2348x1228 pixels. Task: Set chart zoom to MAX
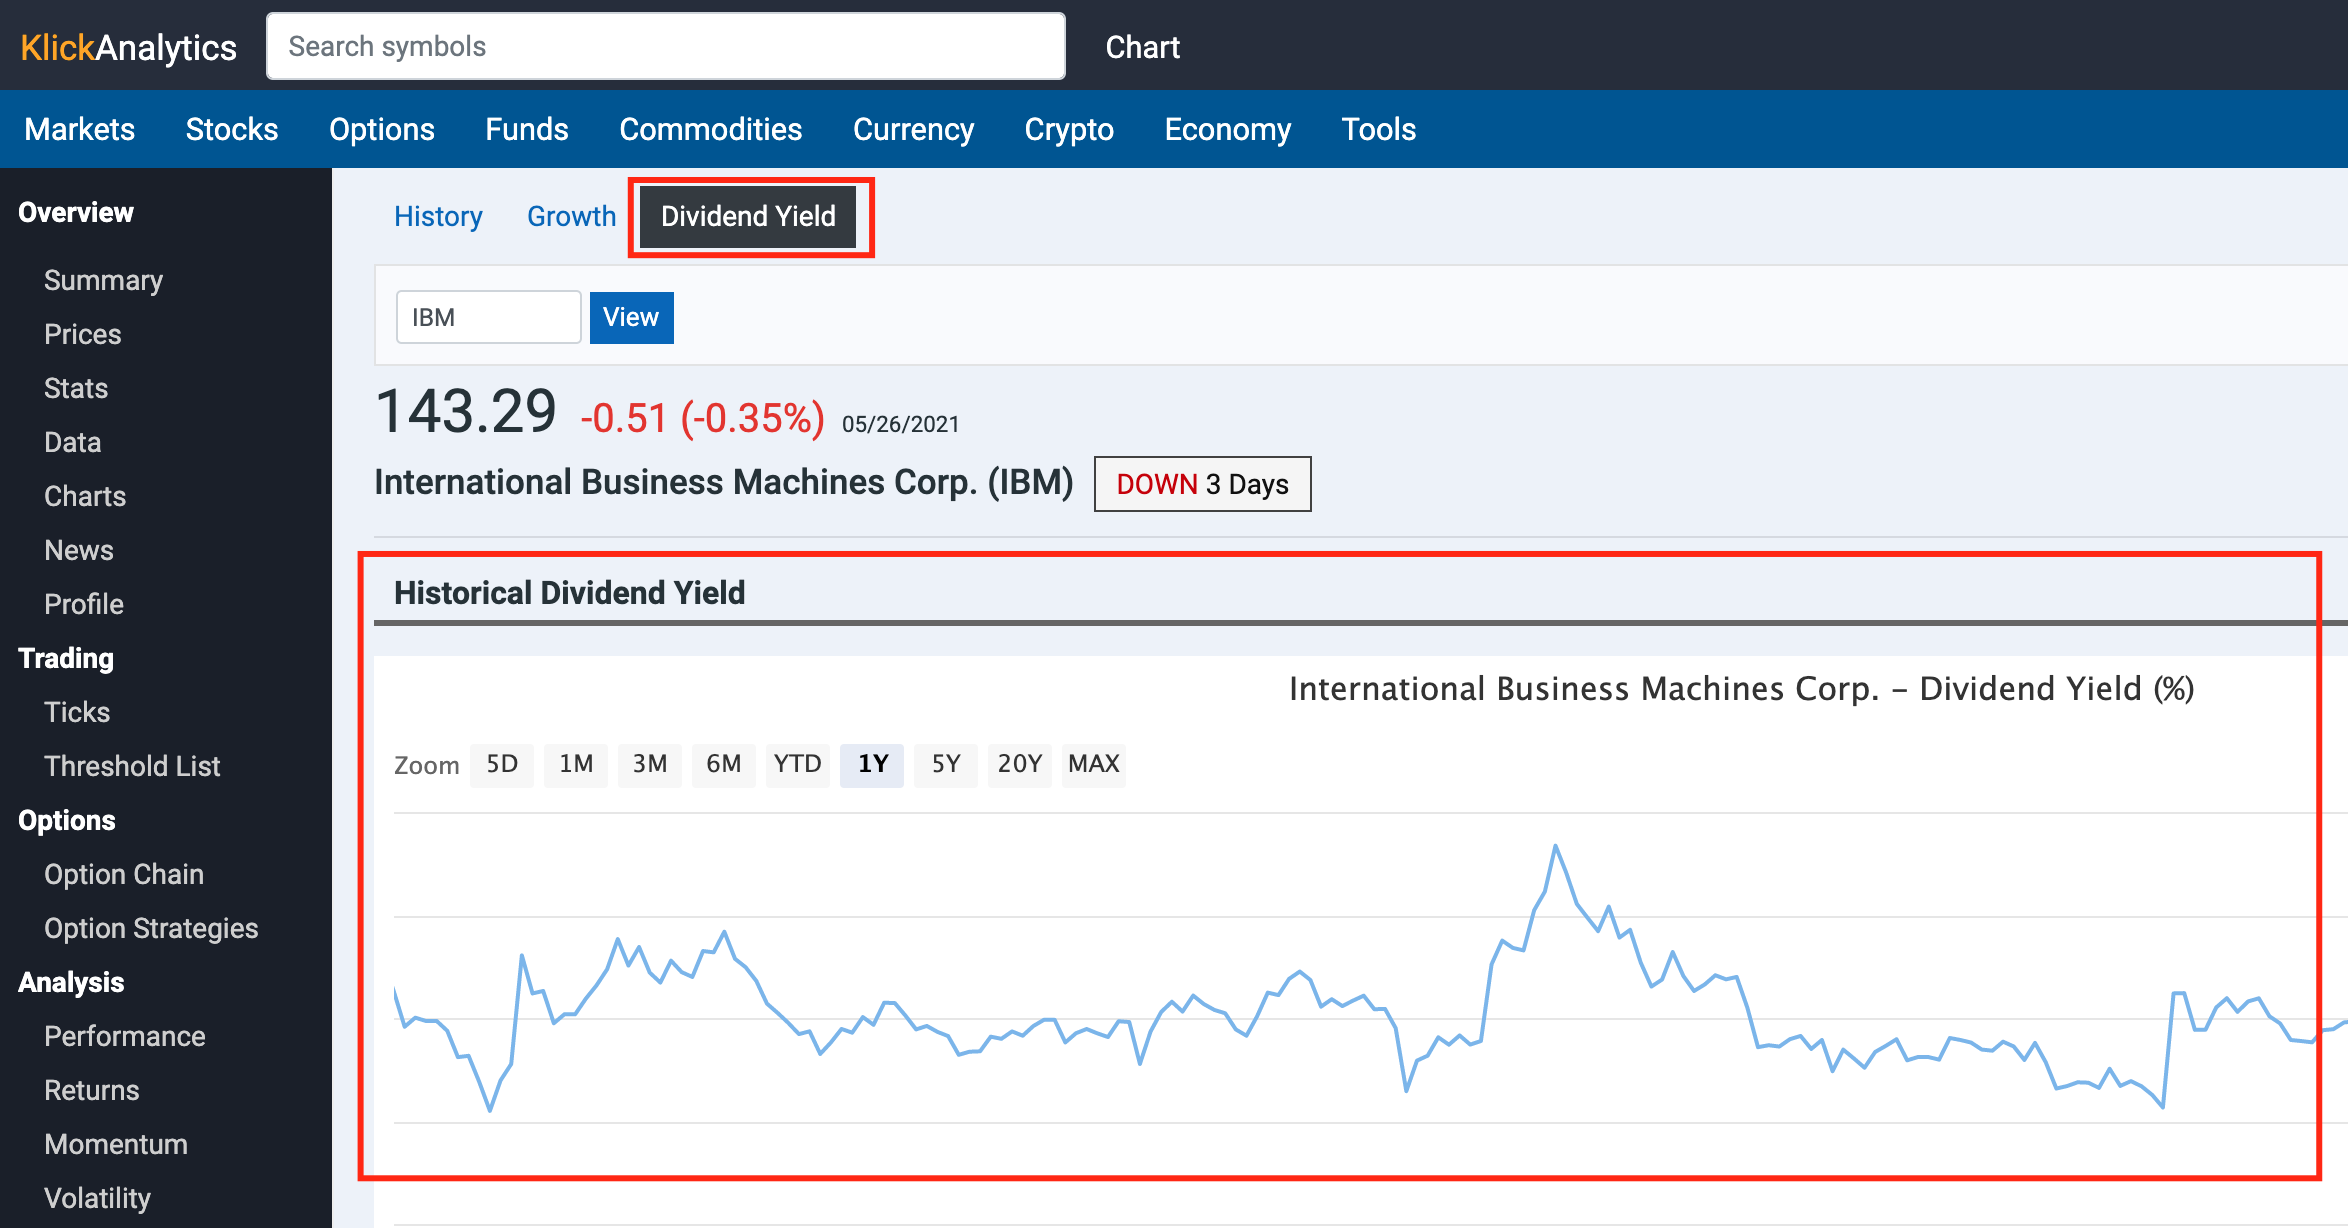(1094, 765)
